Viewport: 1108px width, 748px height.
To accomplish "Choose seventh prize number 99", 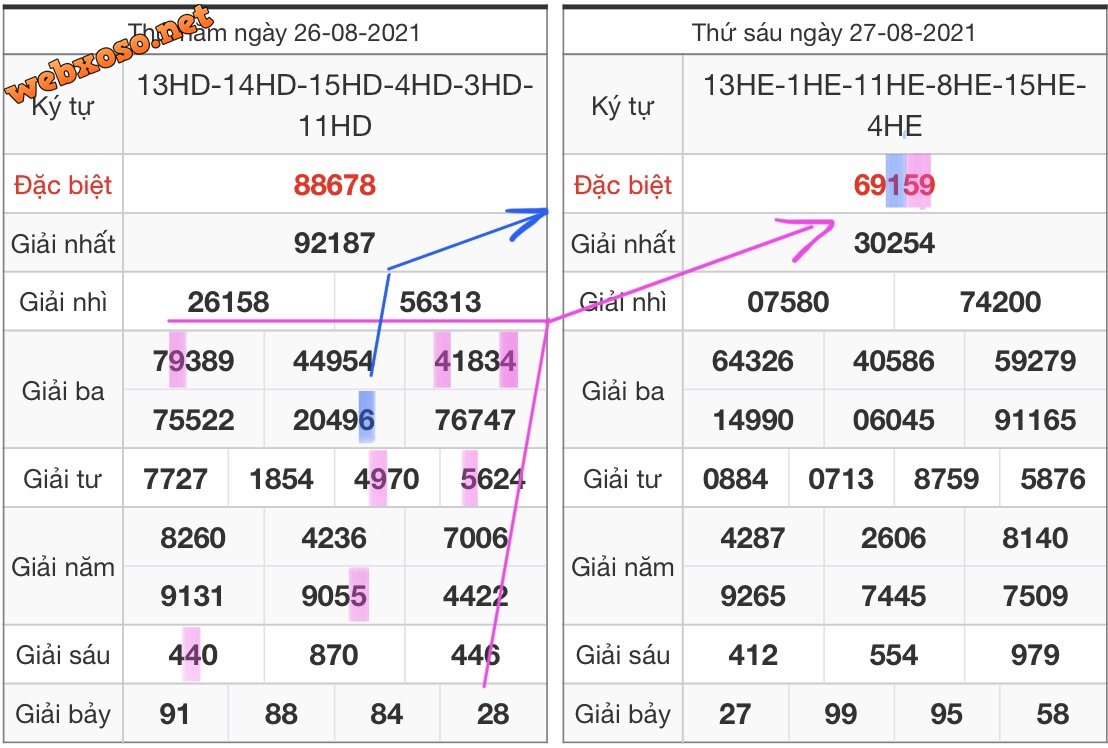I will click(x=841, y=714).
